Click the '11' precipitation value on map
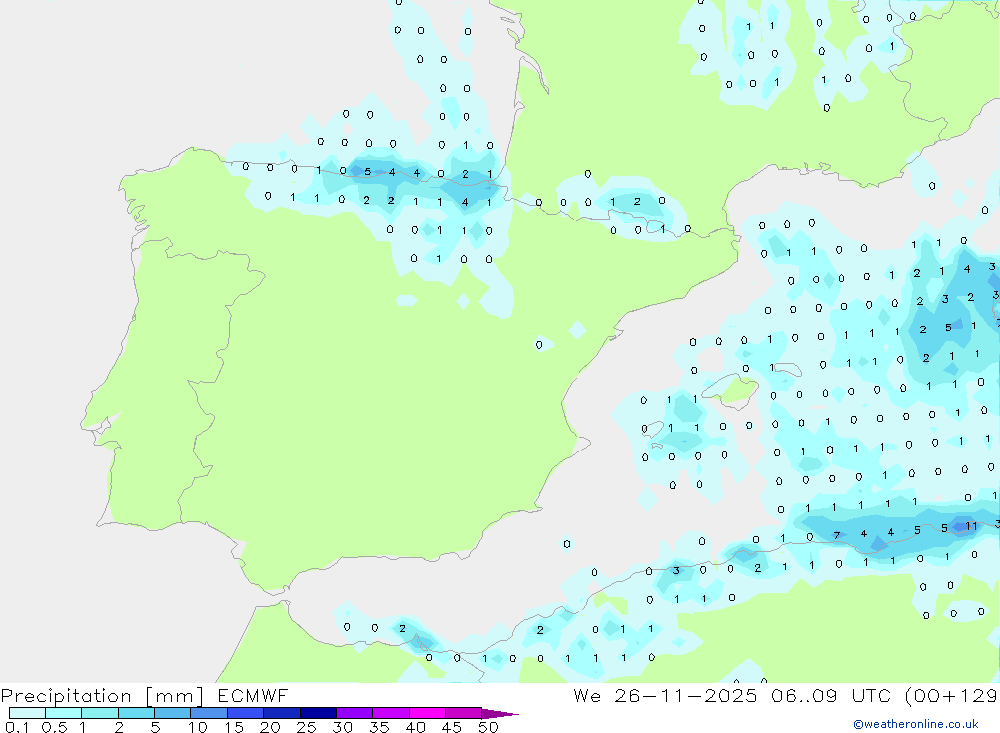Image resolution: width=1000 pixels, height=733 pixels. click(971, 526)
